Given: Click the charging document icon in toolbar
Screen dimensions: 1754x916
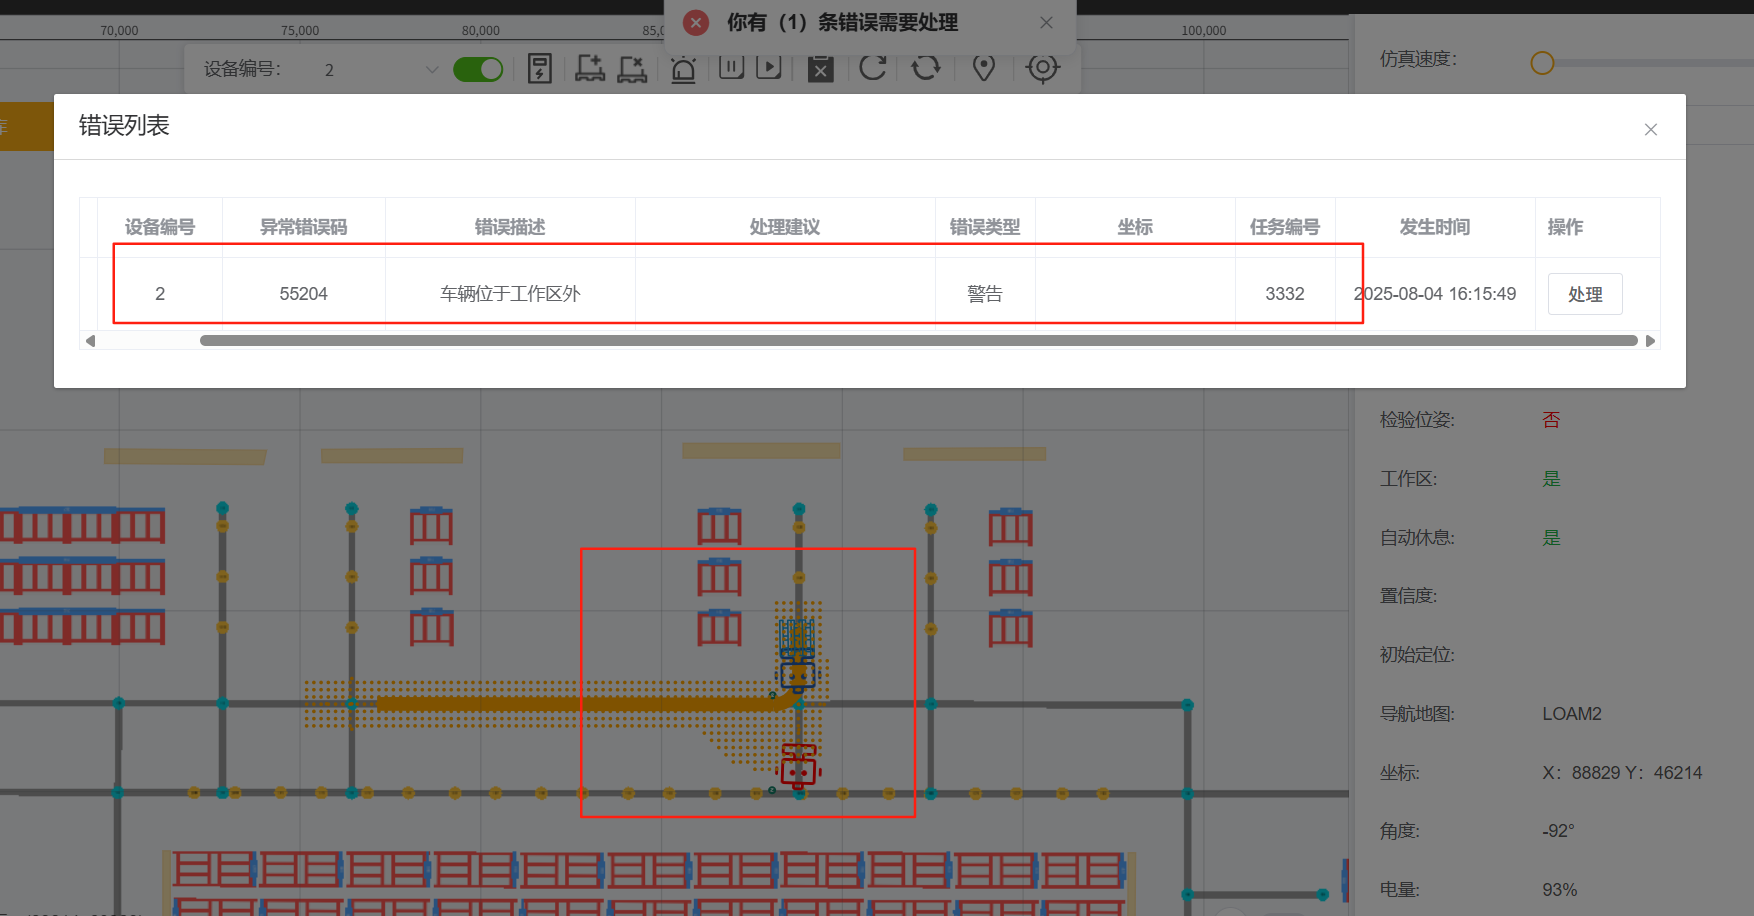Looking at the screenshot, I should (x=540, y=69).
